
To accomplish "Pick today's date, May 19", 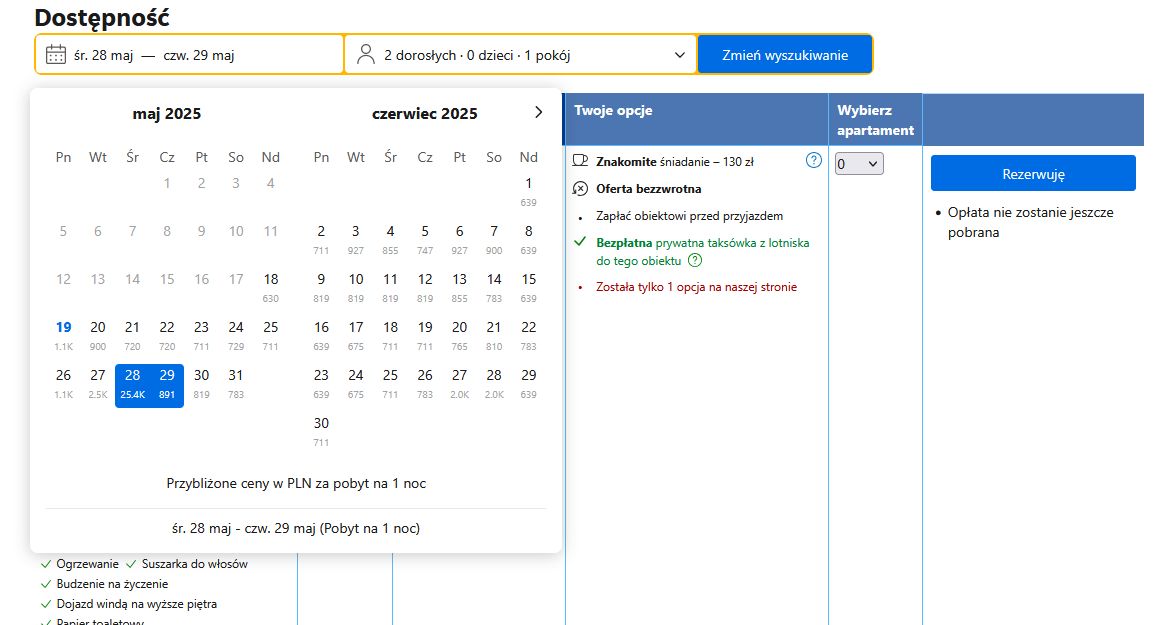I will (x=63, y=332).
